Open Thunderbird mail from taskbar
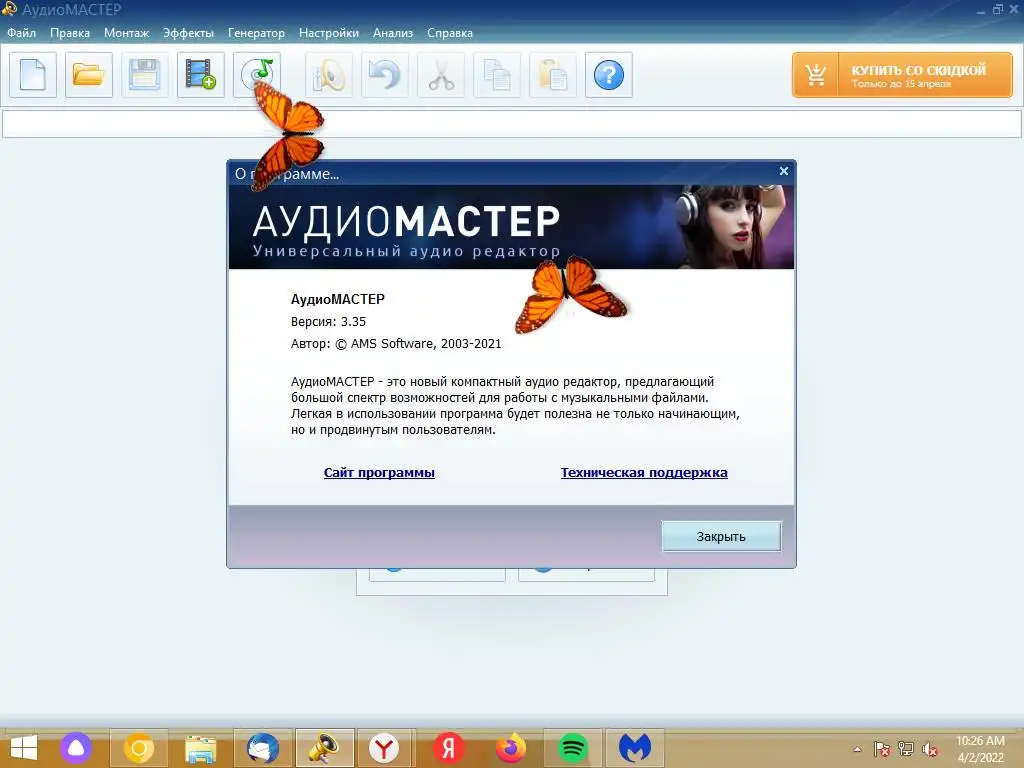 tap(263, 748)
